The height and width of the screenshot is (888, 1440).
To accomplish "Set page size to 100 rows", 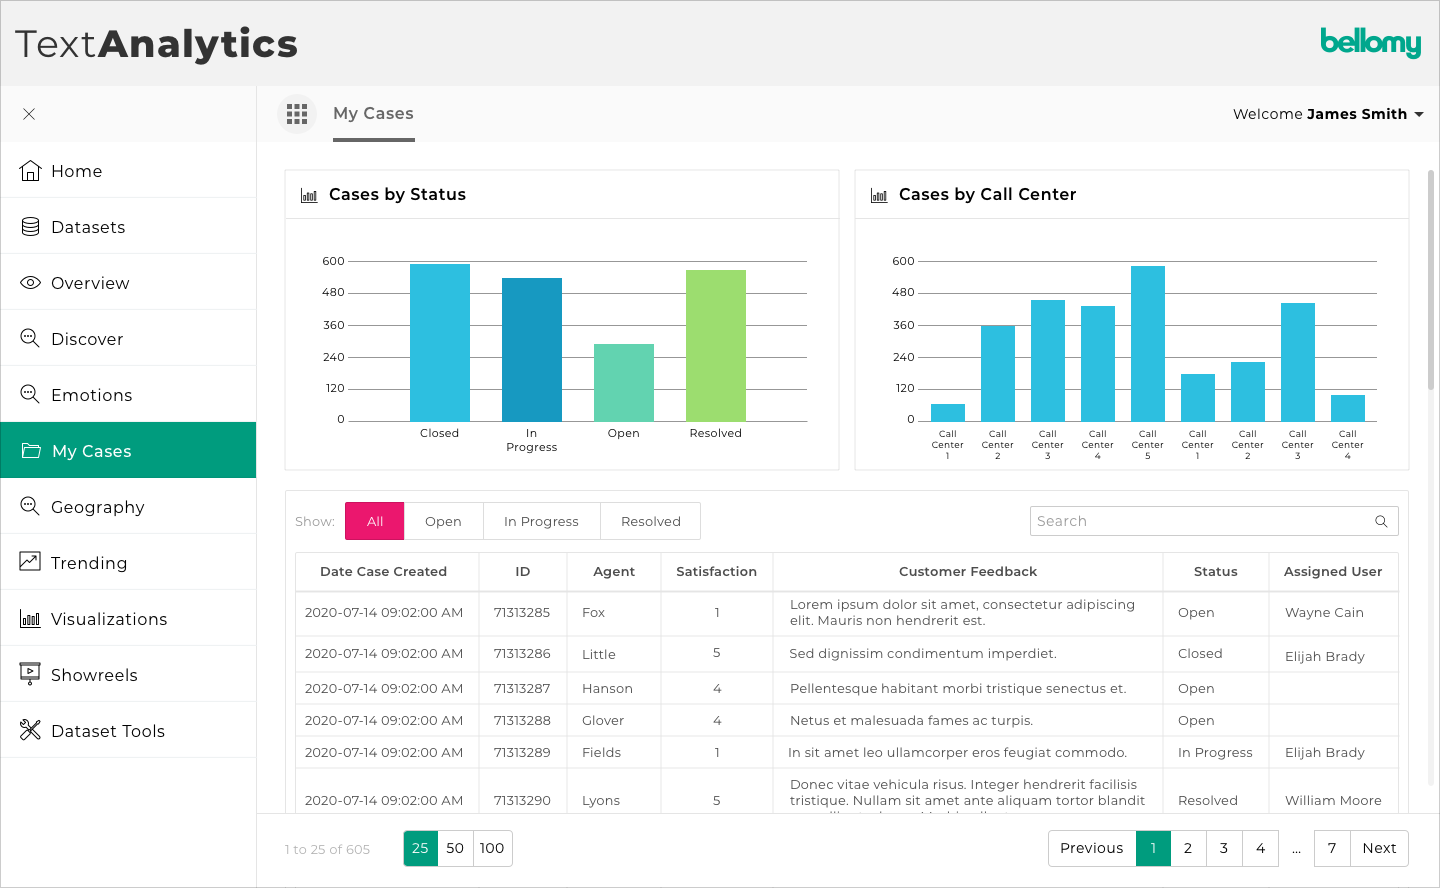I will [x=492, y=848].
